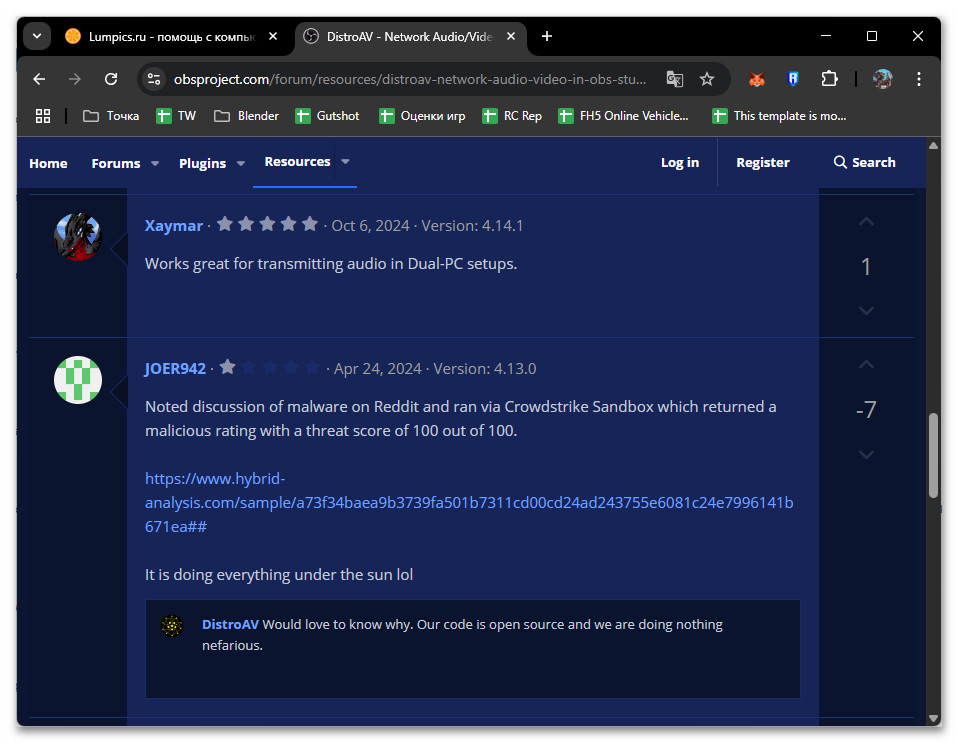The image size is (958, 743).
Task: Click the Bitwarden shield extension icon
Action: coord(793,79)
